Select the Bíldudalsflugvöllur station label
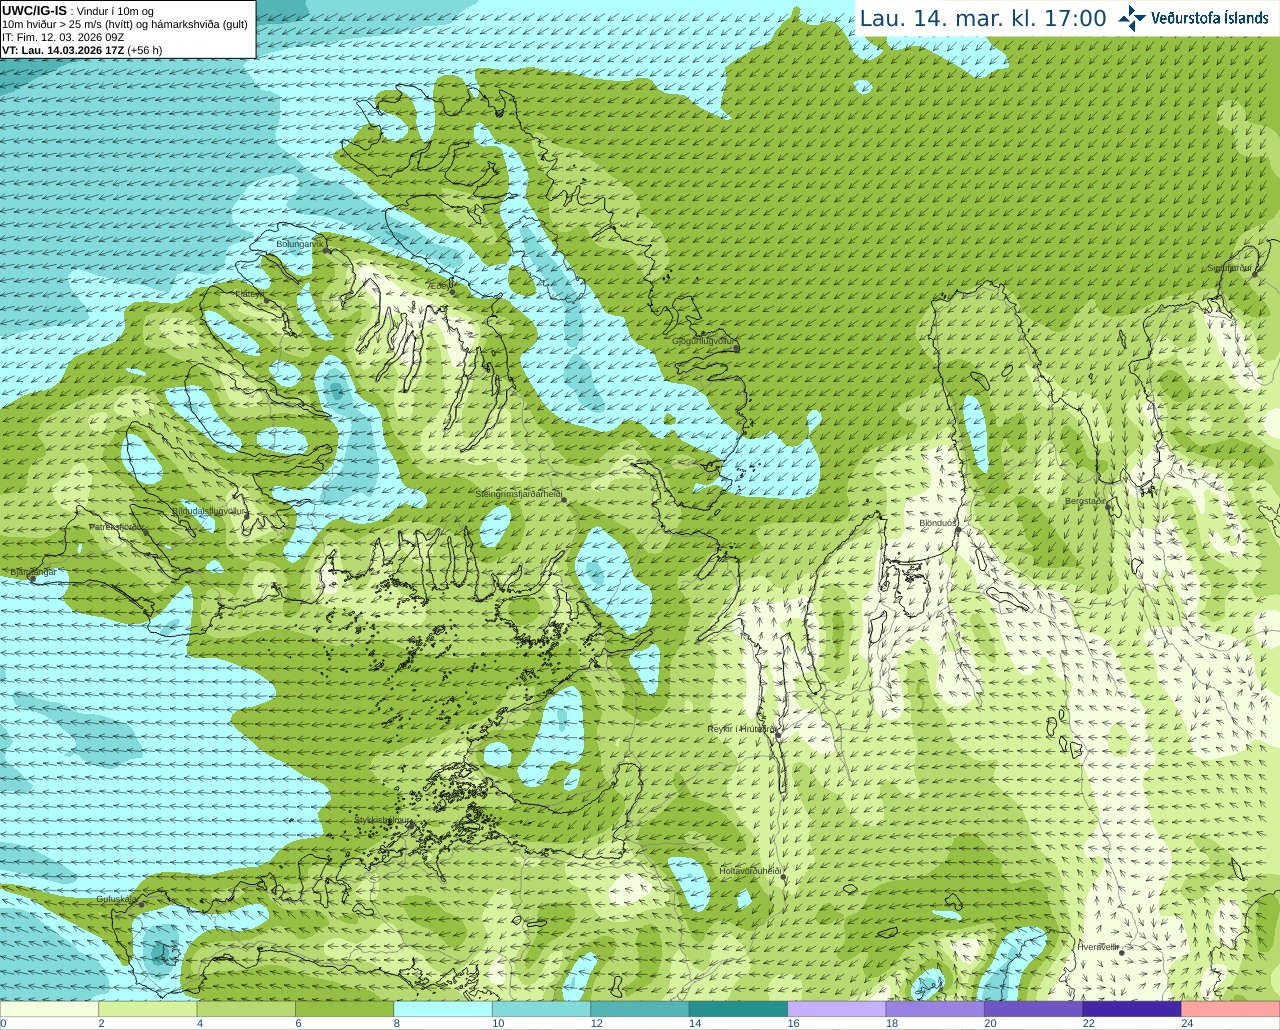Image resolution: width=1280 pixels, height=1030 pixels. (x=209, y=511)
